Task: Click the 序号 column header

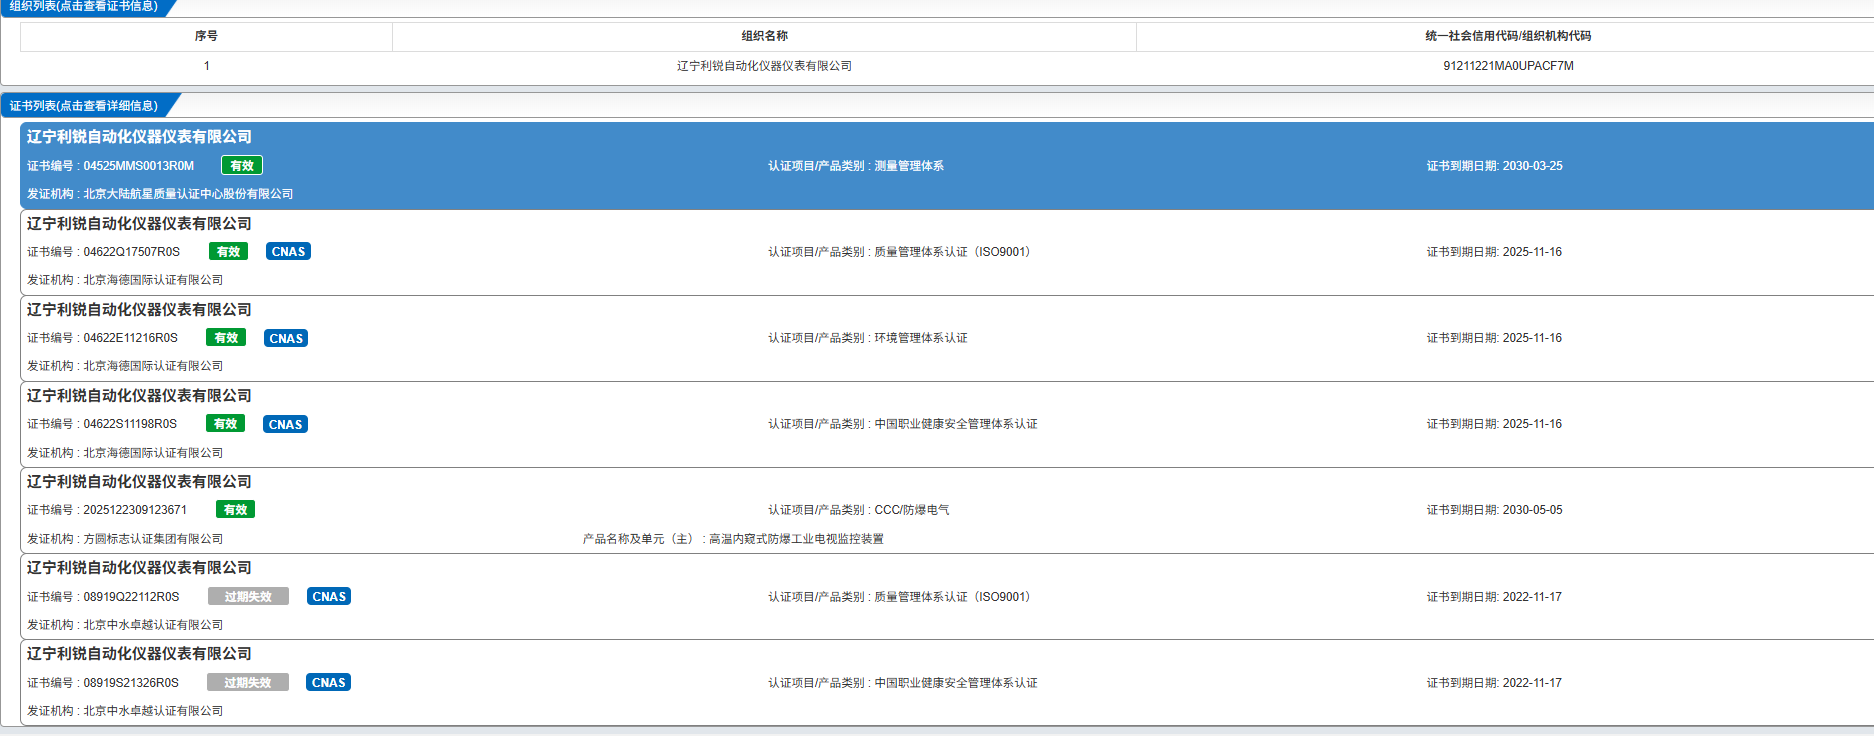Action: pos(206,36)
